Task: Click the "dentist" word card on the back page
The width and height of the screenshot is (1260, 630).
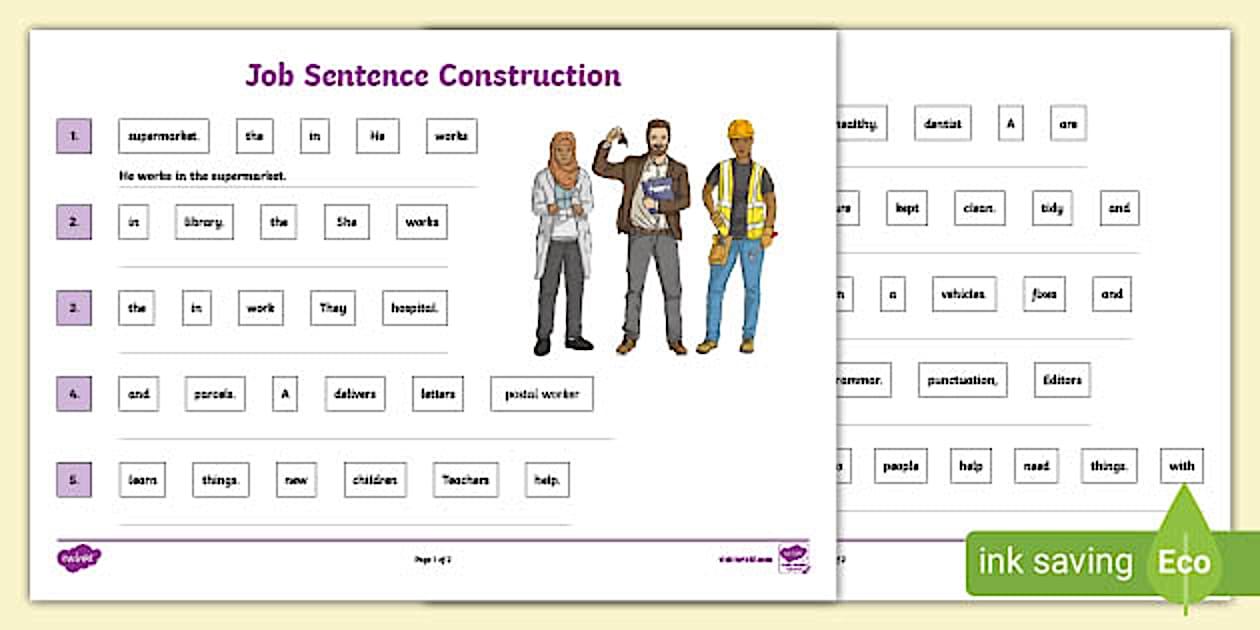Action: pyautogui.click(x=942, y=123)
